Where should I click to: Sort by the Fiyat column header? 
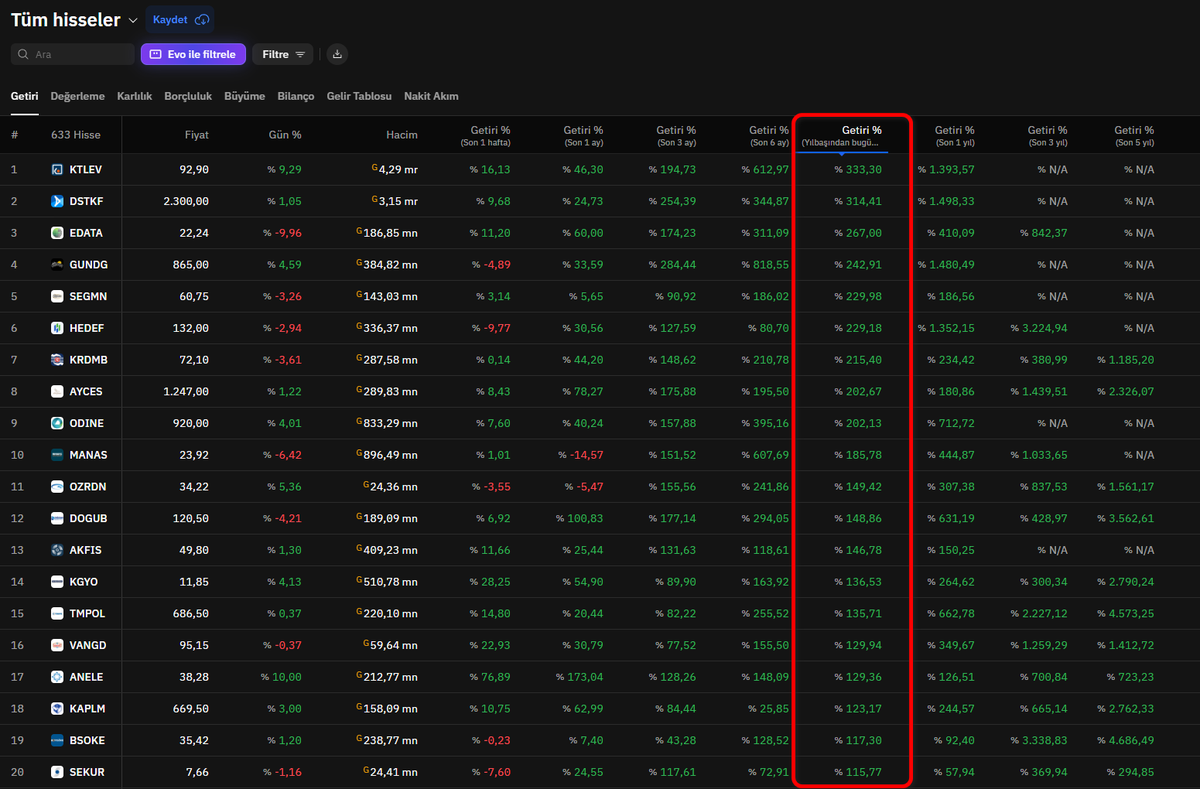pyautogui.click(x=197, y=135)
